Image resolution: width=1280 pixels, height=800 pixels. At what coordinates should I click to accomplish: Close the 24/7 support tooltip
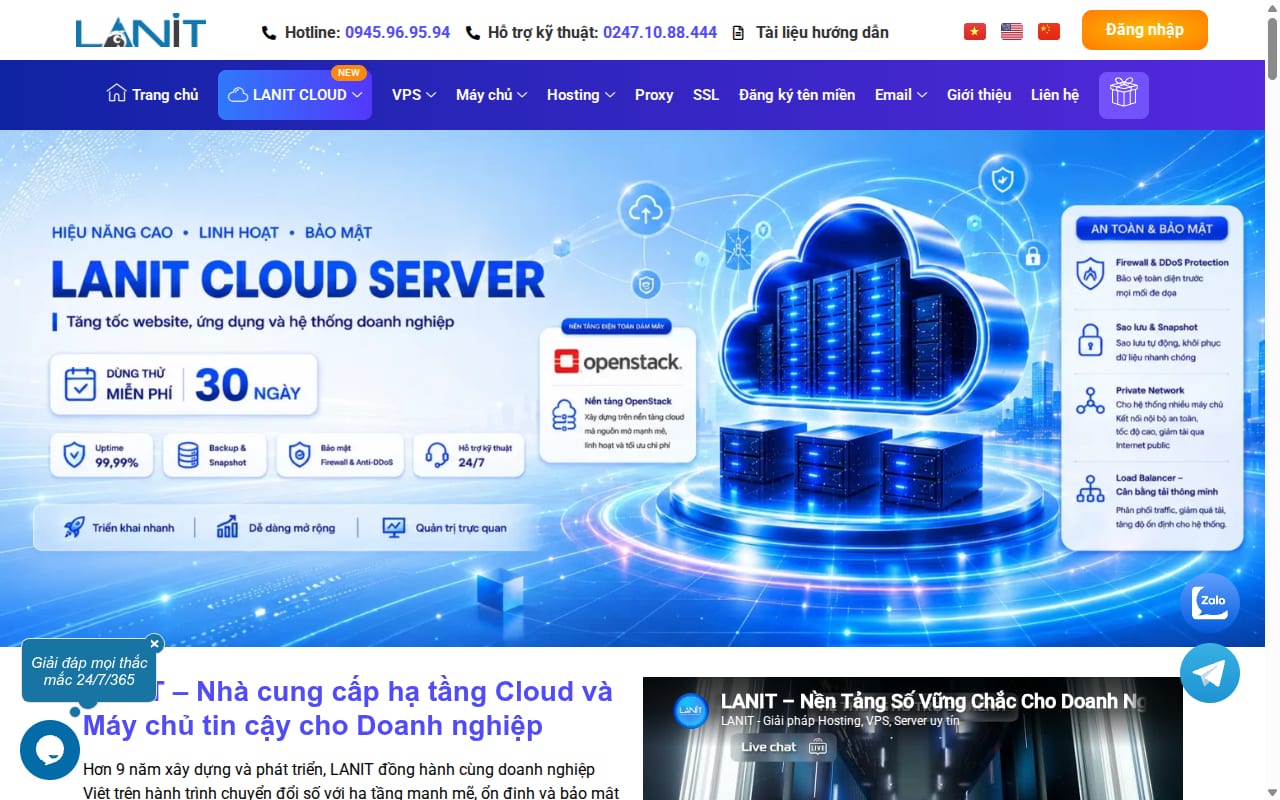pos(154,643)
